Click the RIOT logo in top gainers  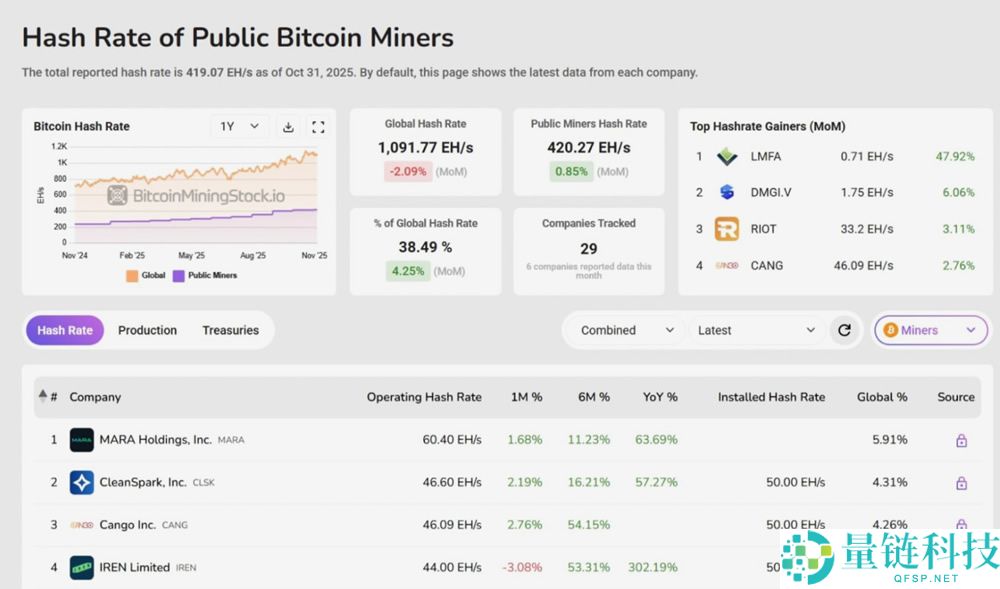[727, 229]
